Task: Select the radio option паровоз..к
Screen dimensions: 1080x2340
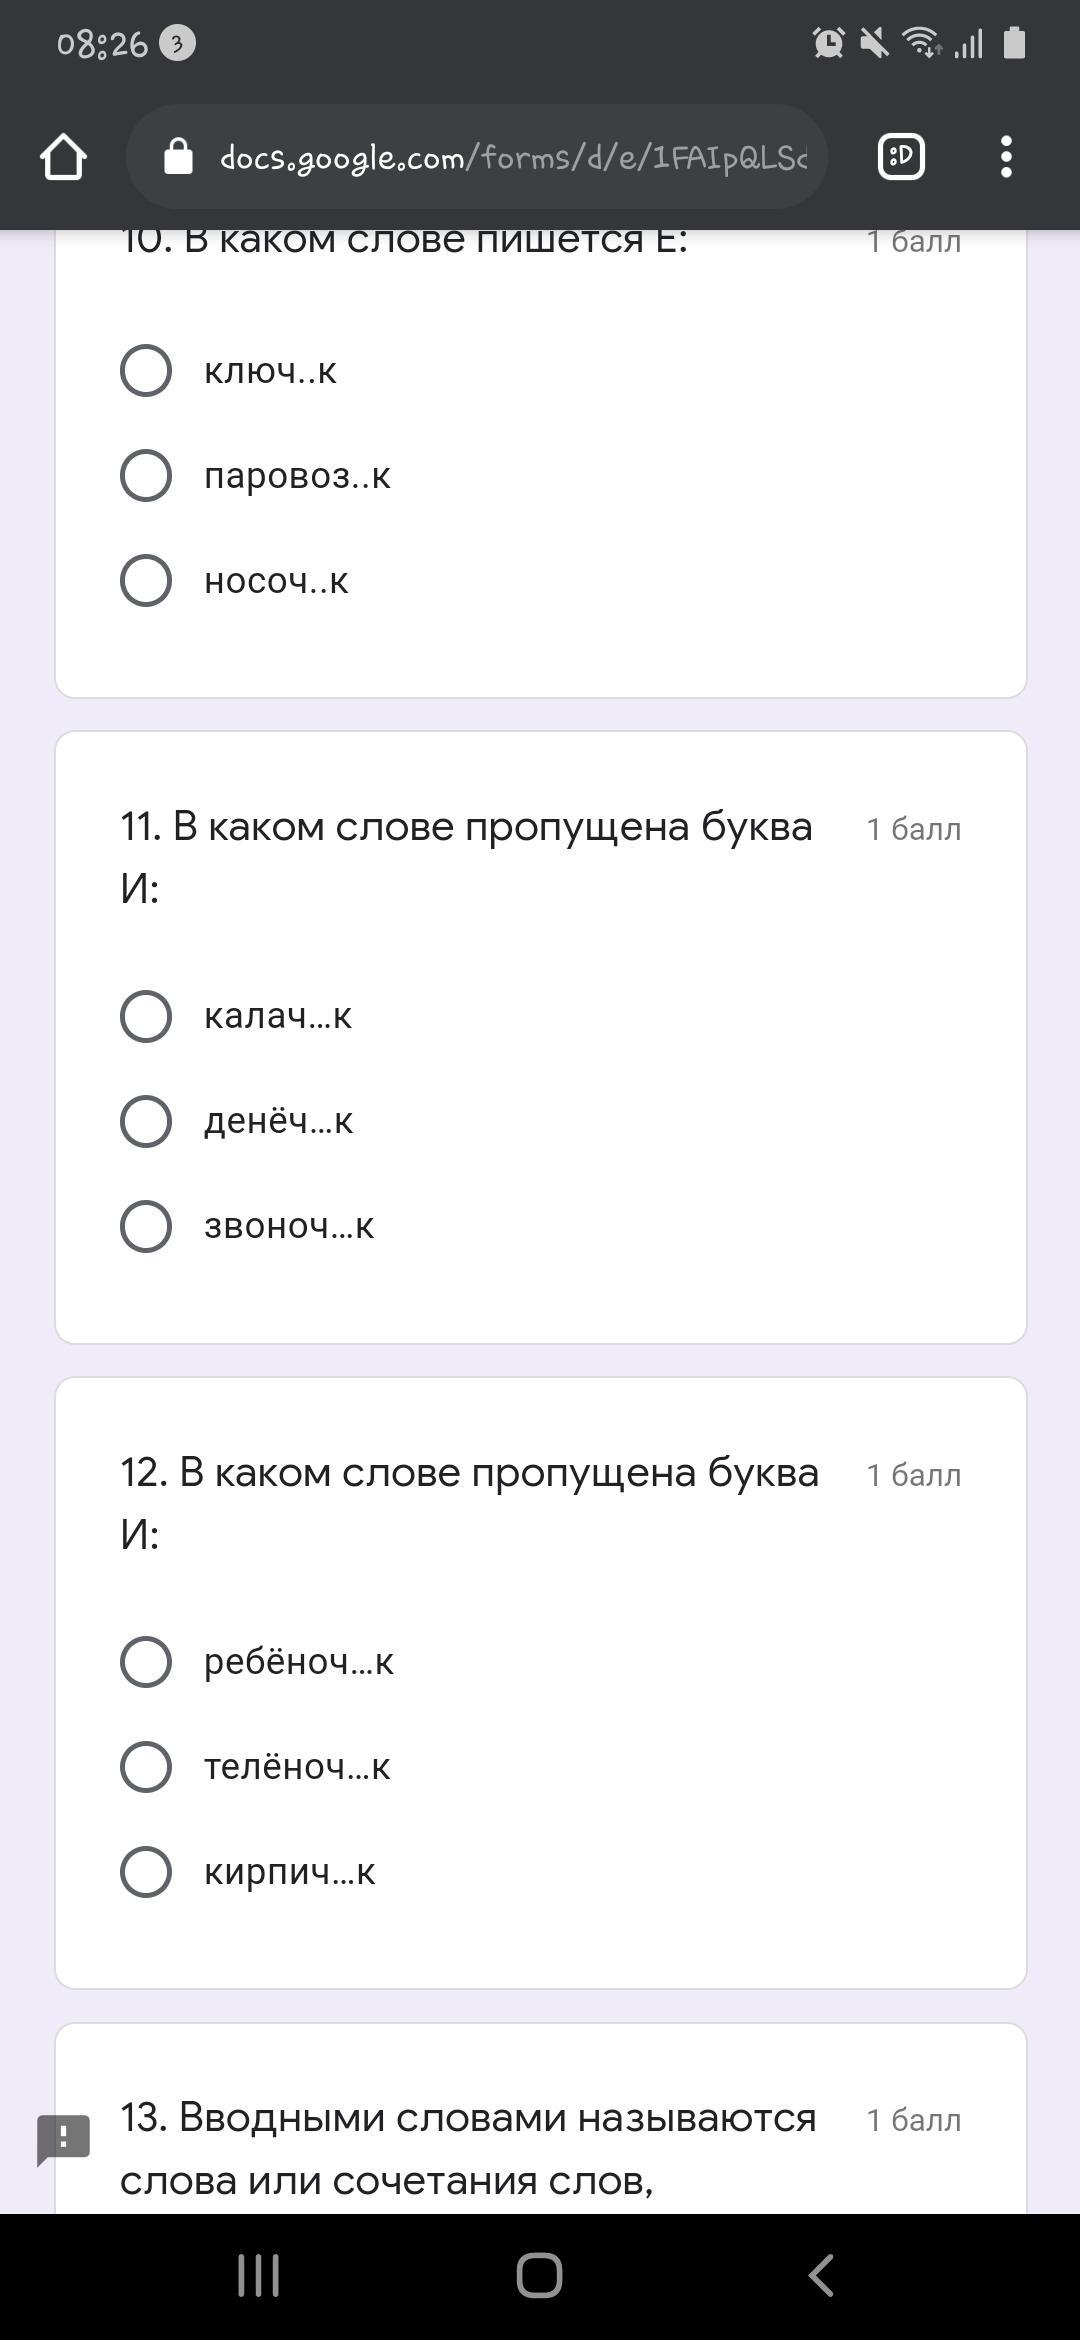Action: click(x=146, y=475)
